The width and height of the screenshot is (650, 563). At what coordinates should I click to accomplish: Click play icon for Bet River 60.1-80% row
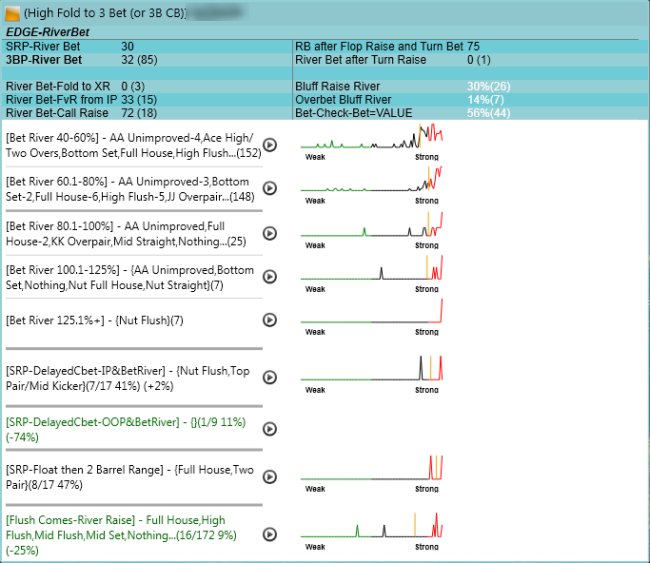[x=269, y=189]
